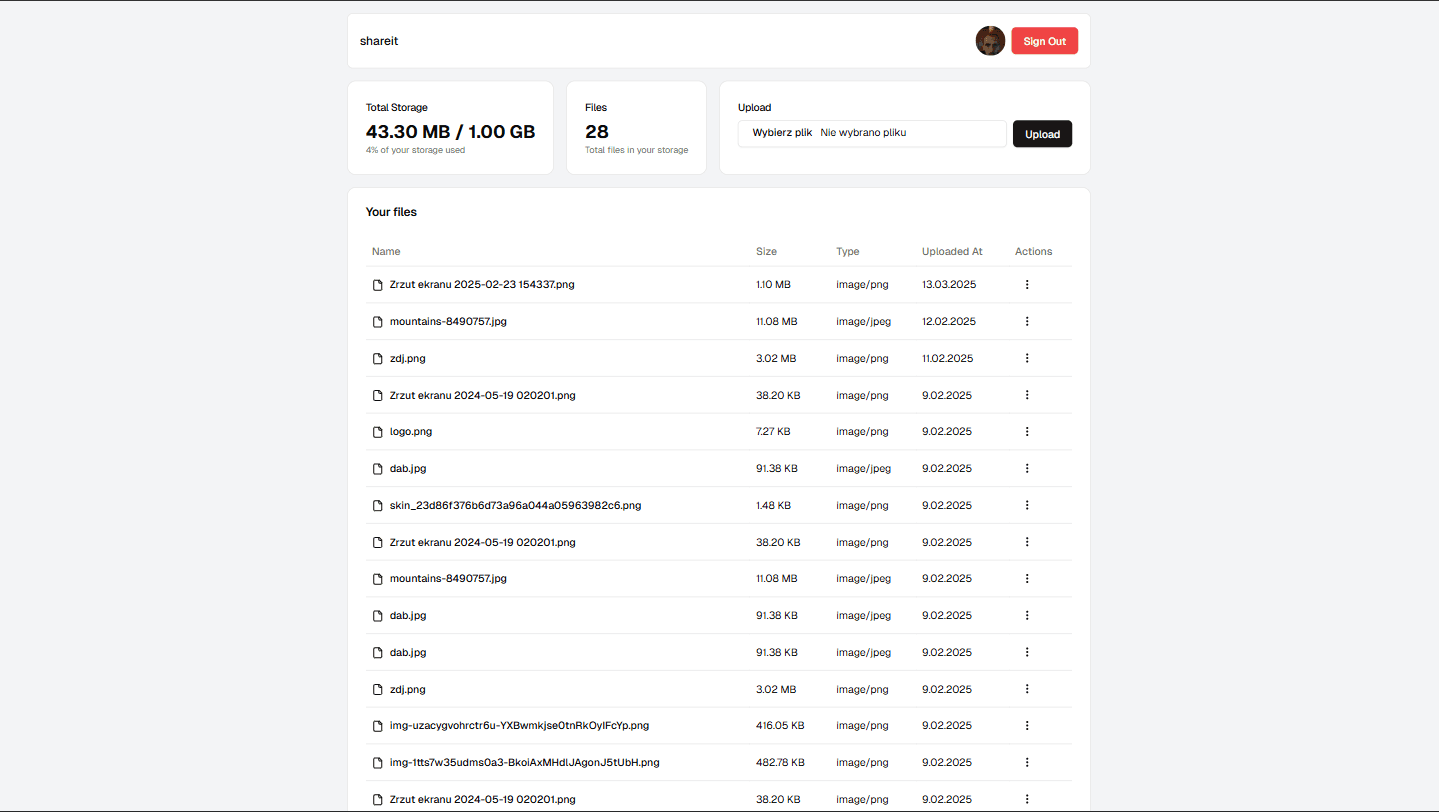Click the shareit logo text
This screenshot has height=812, width=1439.
pos(379,41)
